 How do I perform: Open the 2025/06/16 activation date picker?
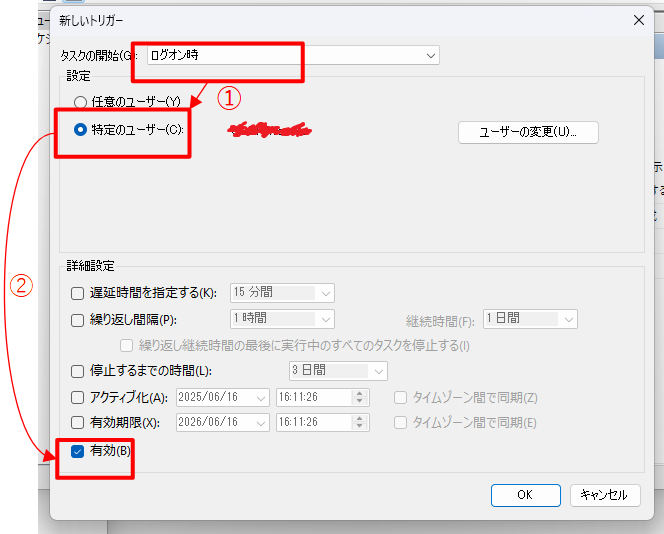(x=223, y=397)
